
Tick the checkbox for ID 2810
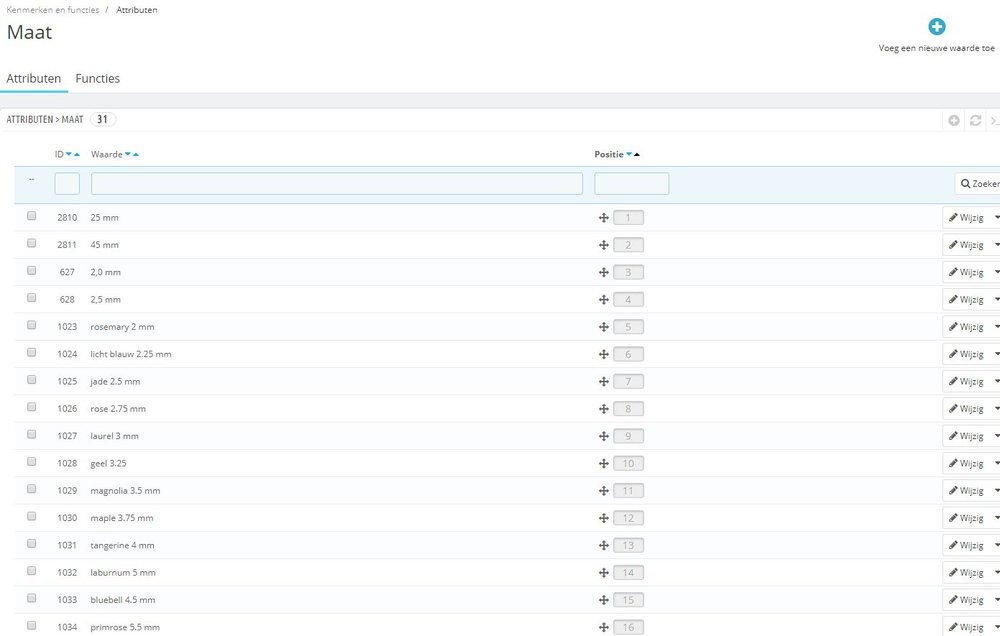coord(31,216)
